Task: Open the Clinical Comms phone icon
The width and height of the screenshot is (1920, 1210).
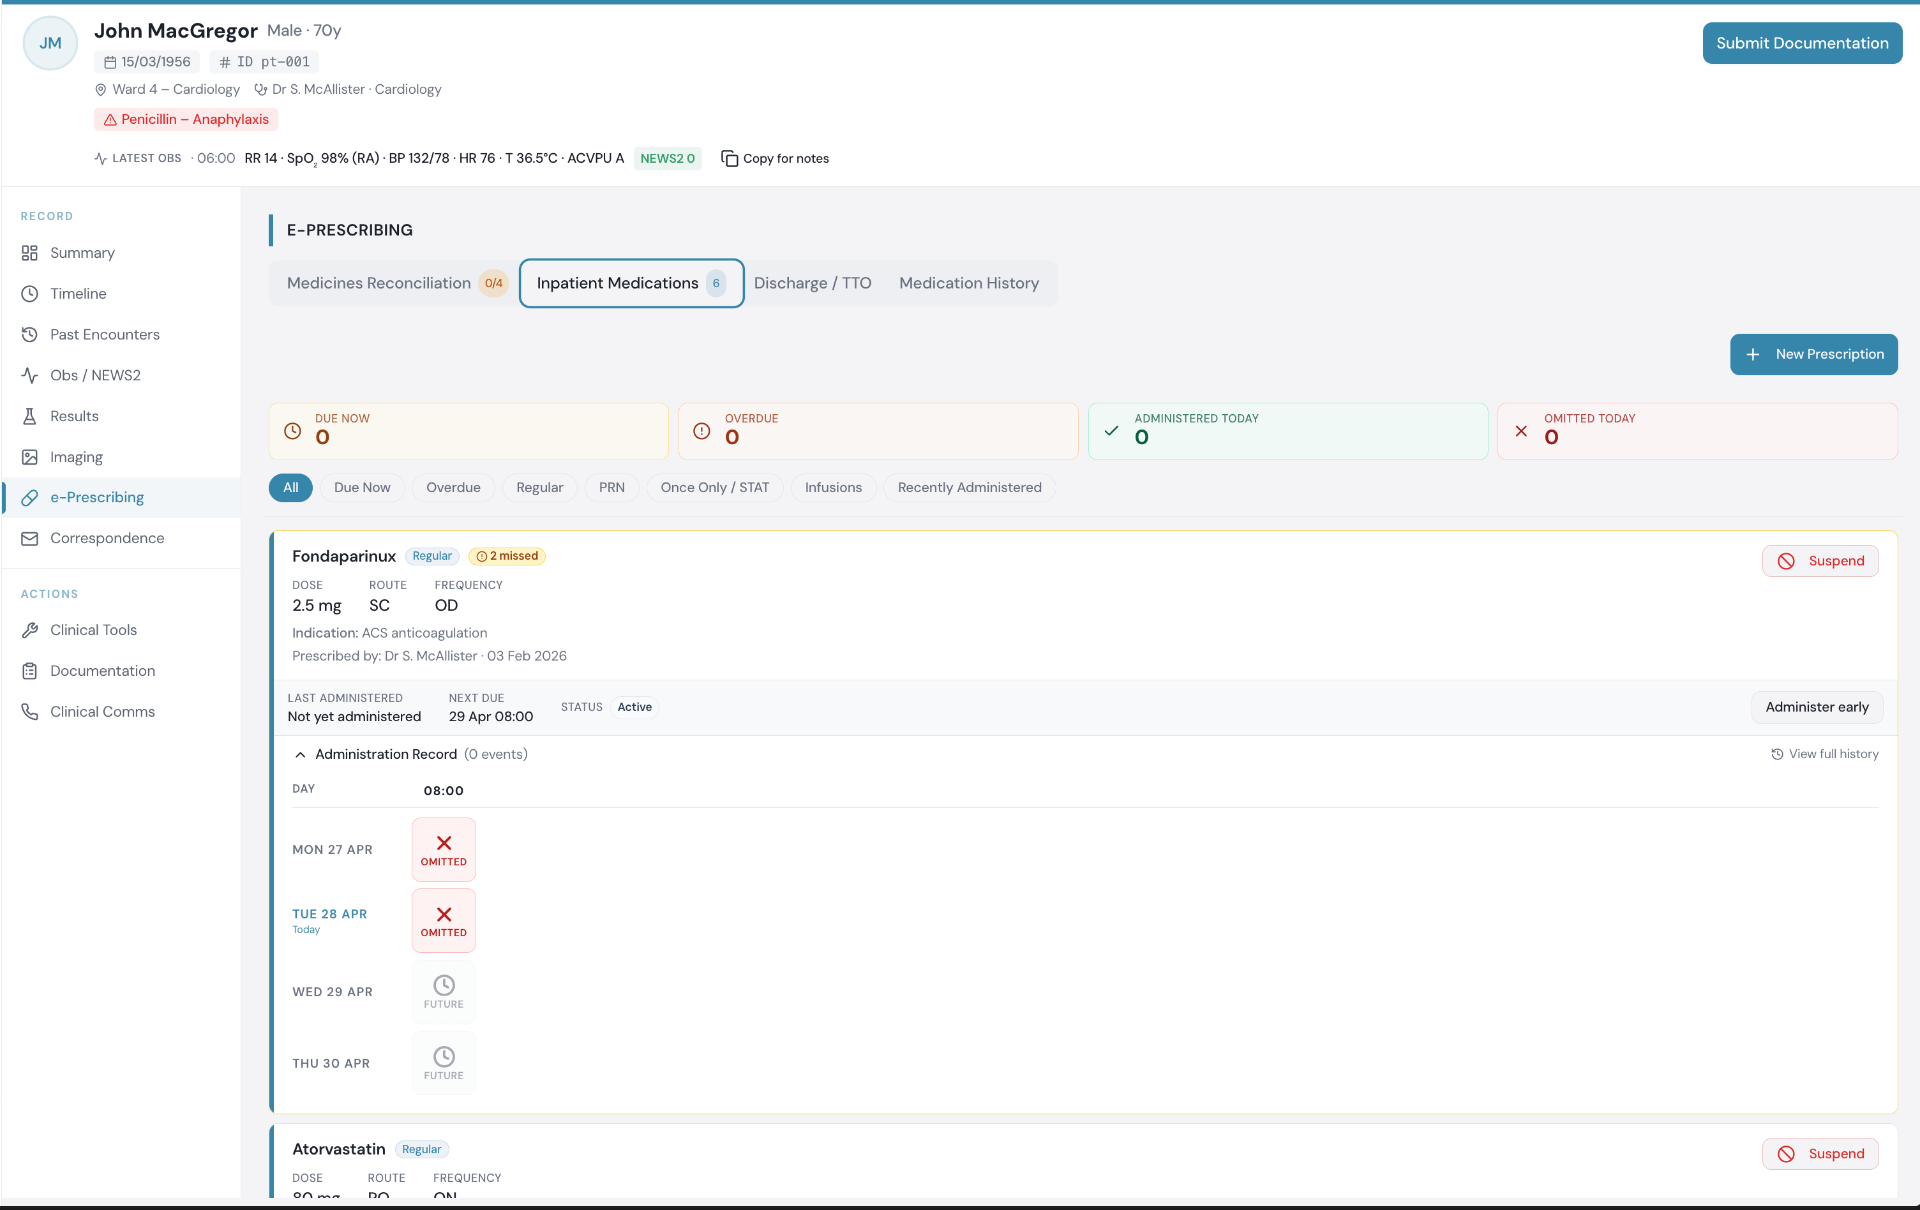Action: click(x=30, y=712)
